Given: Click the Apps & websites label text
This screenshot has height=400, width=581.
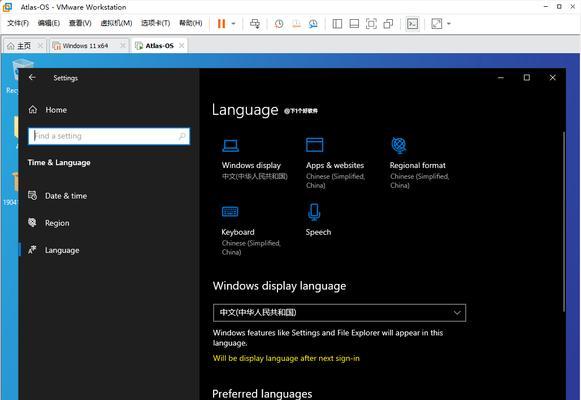Looking at the screenshot, I should pyautogui.click(x=335, y=165).
